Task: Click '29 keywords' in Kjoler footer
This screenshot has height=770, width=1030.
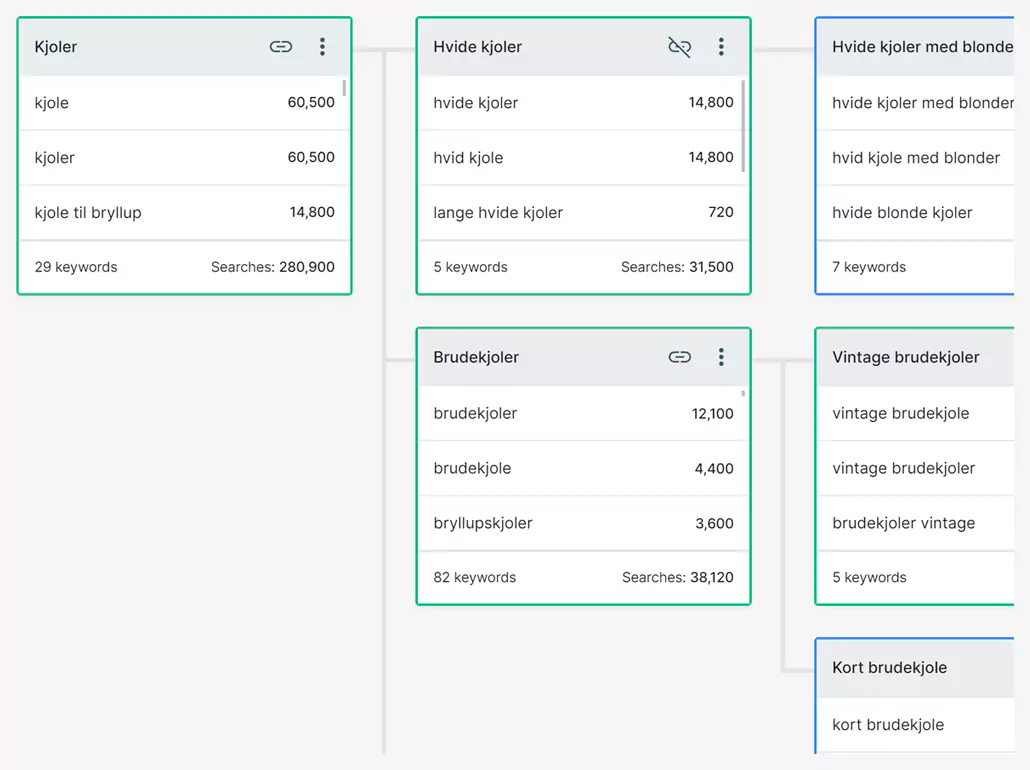Action: click(76, 267)
